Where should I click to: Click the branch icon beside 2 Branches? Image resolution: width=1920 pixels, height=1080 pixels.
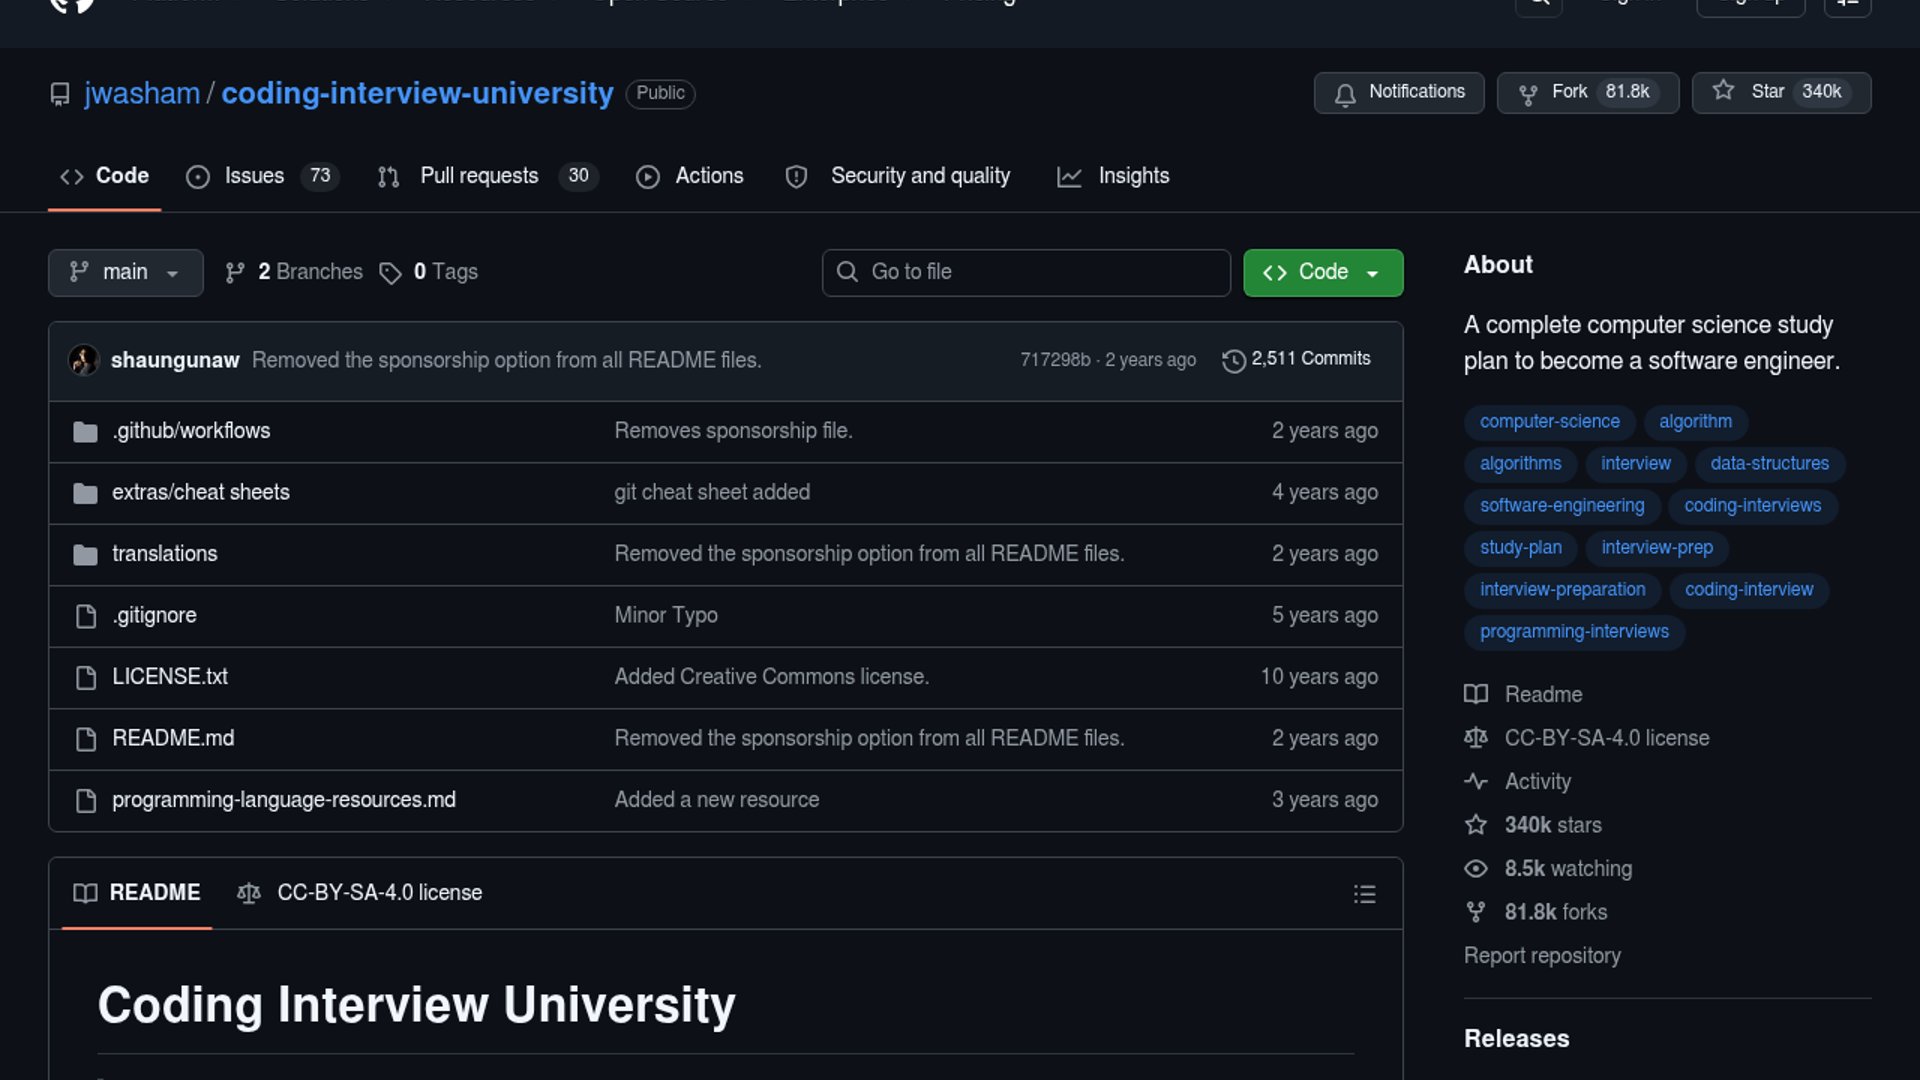[x=235, y=273]
